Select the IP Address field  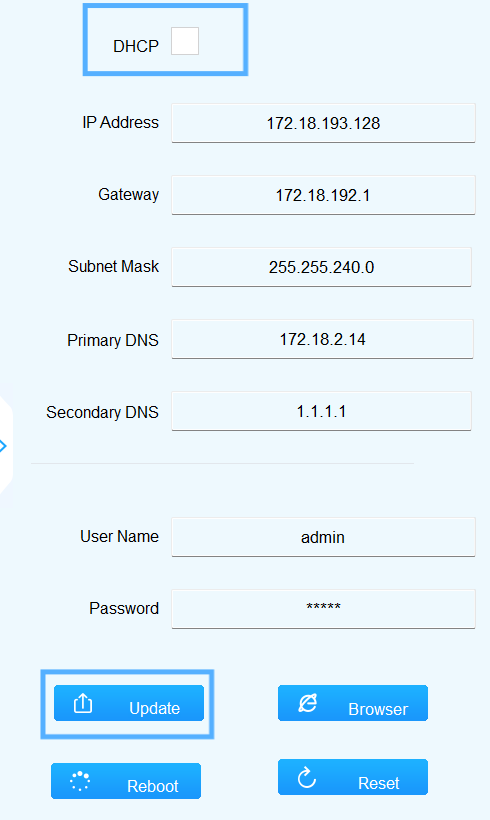tap(323, 123)
